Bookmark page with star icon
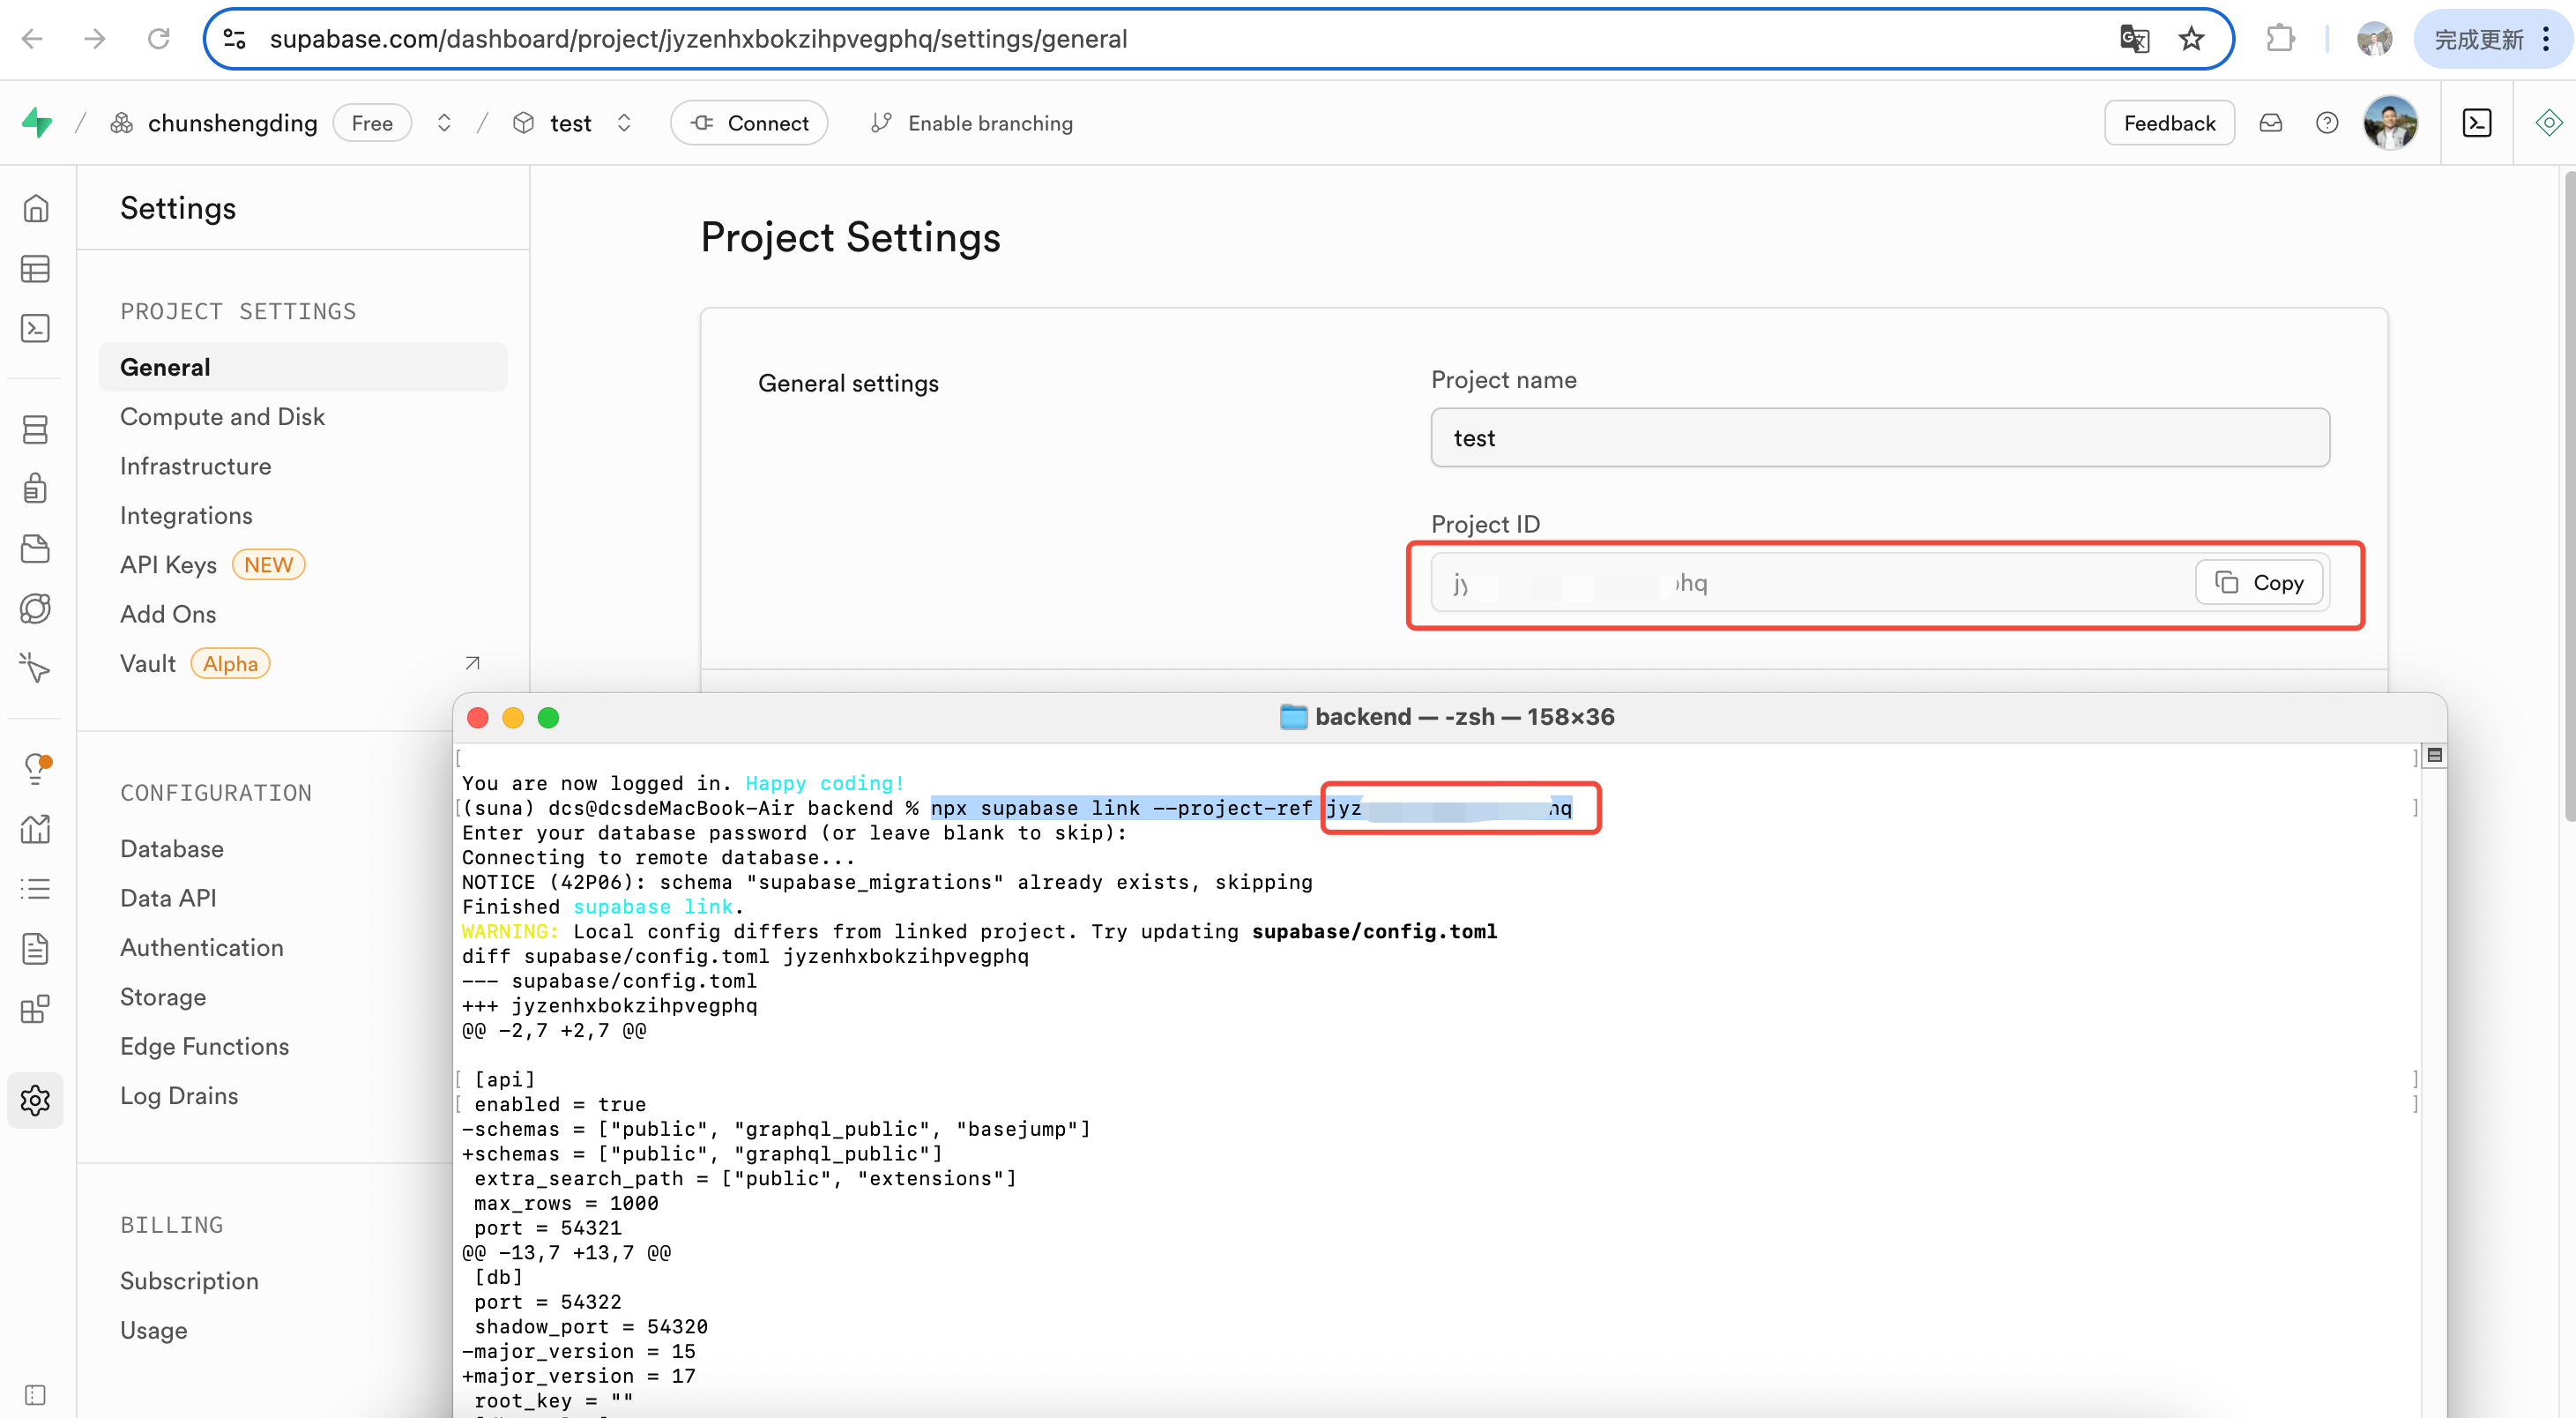This screenshot has width=2576, height=1418. pyautogui.click(x=2191, y=39)
